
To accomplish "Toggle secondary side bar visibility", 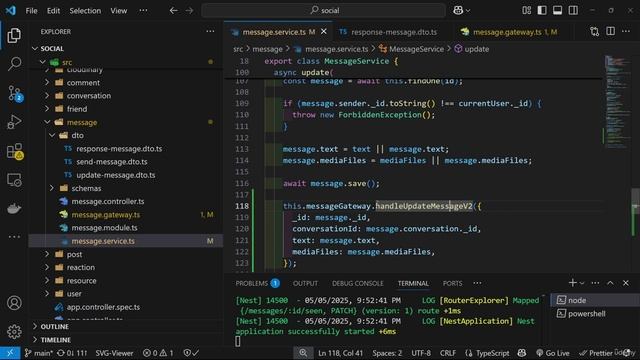I will (573, 10).
